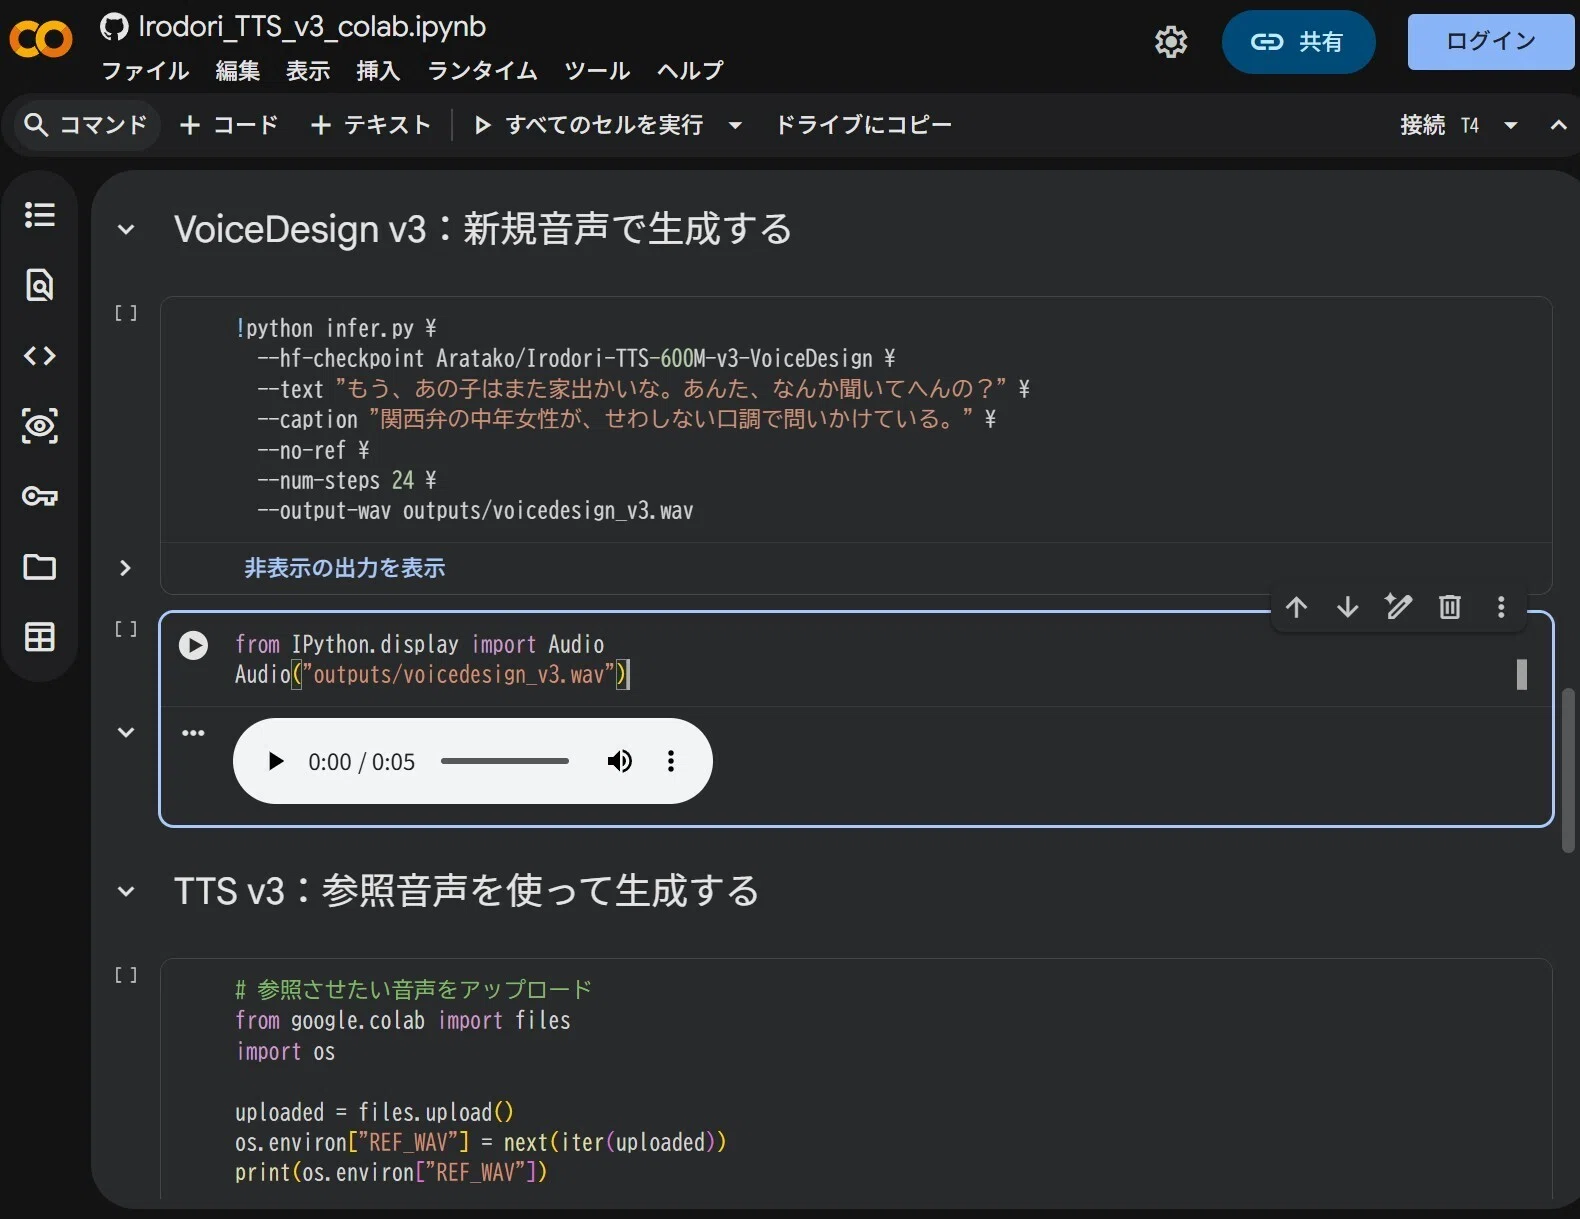Open the find and replace sidebar icon

point(40,285)
